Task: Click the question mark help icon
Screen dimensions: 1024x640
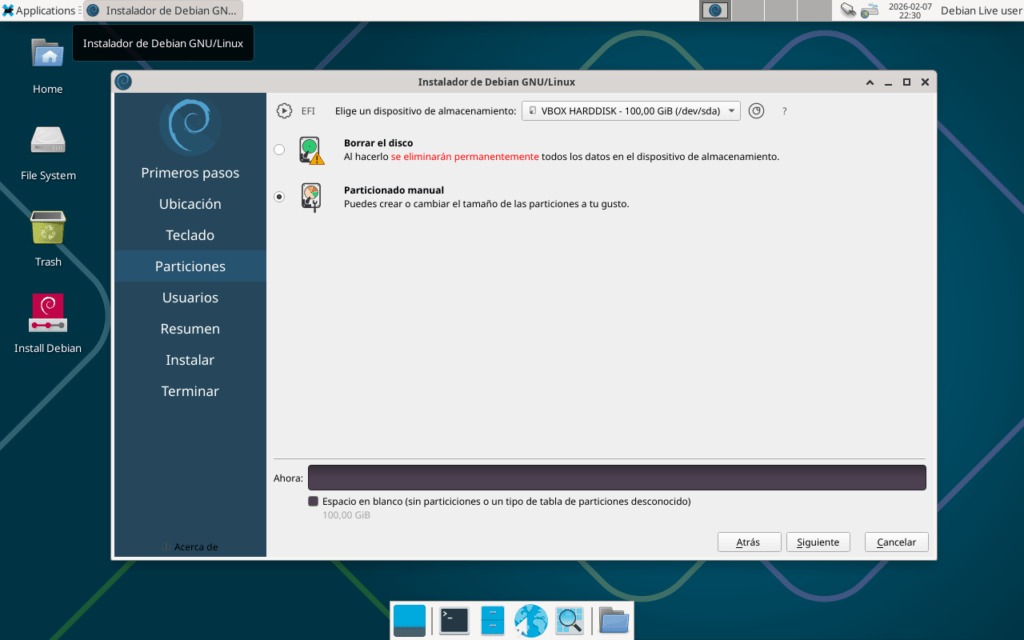Action: [x=784, y=111]
